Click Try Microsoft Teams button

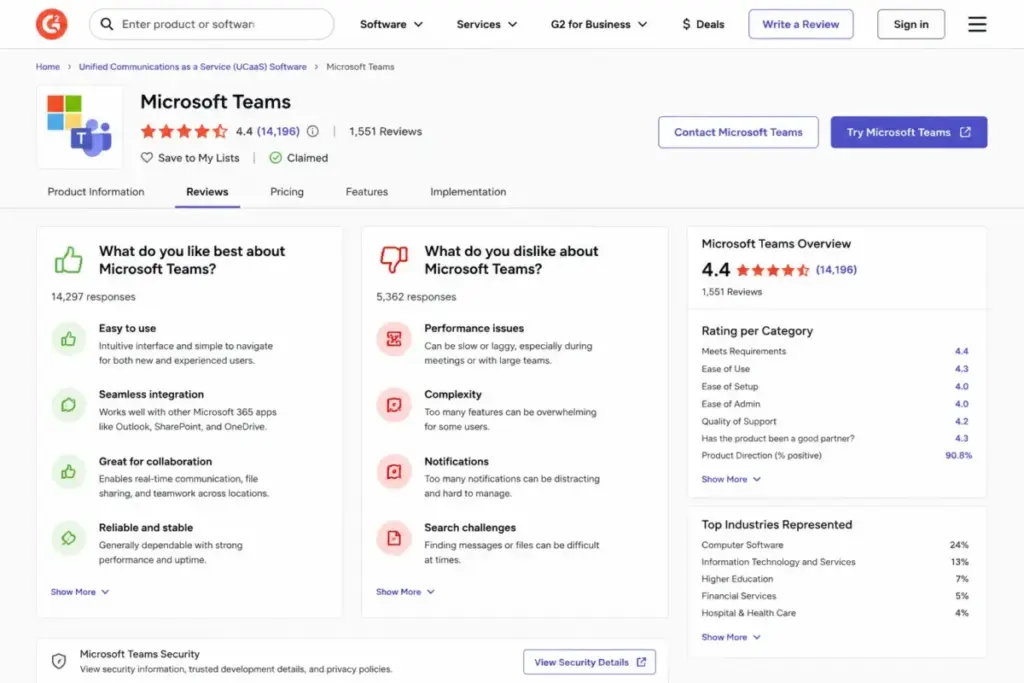[908, 132]
